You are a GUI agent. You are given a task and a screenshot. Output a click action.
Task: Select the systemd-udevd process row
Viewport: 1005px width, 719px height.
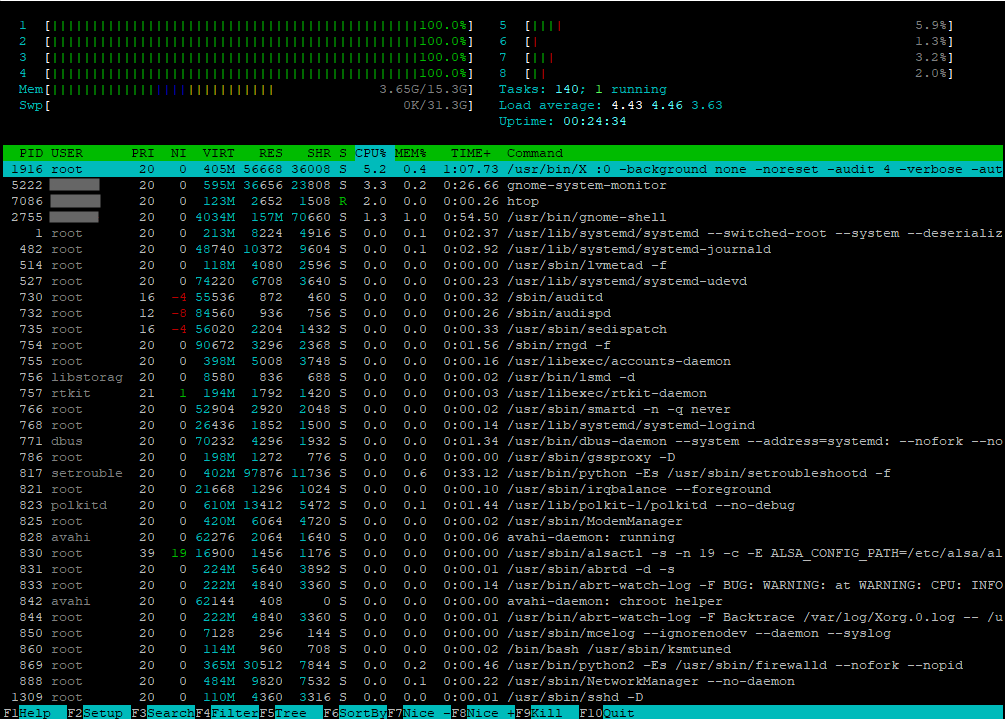pyautogui.click(x=502, y=281)
